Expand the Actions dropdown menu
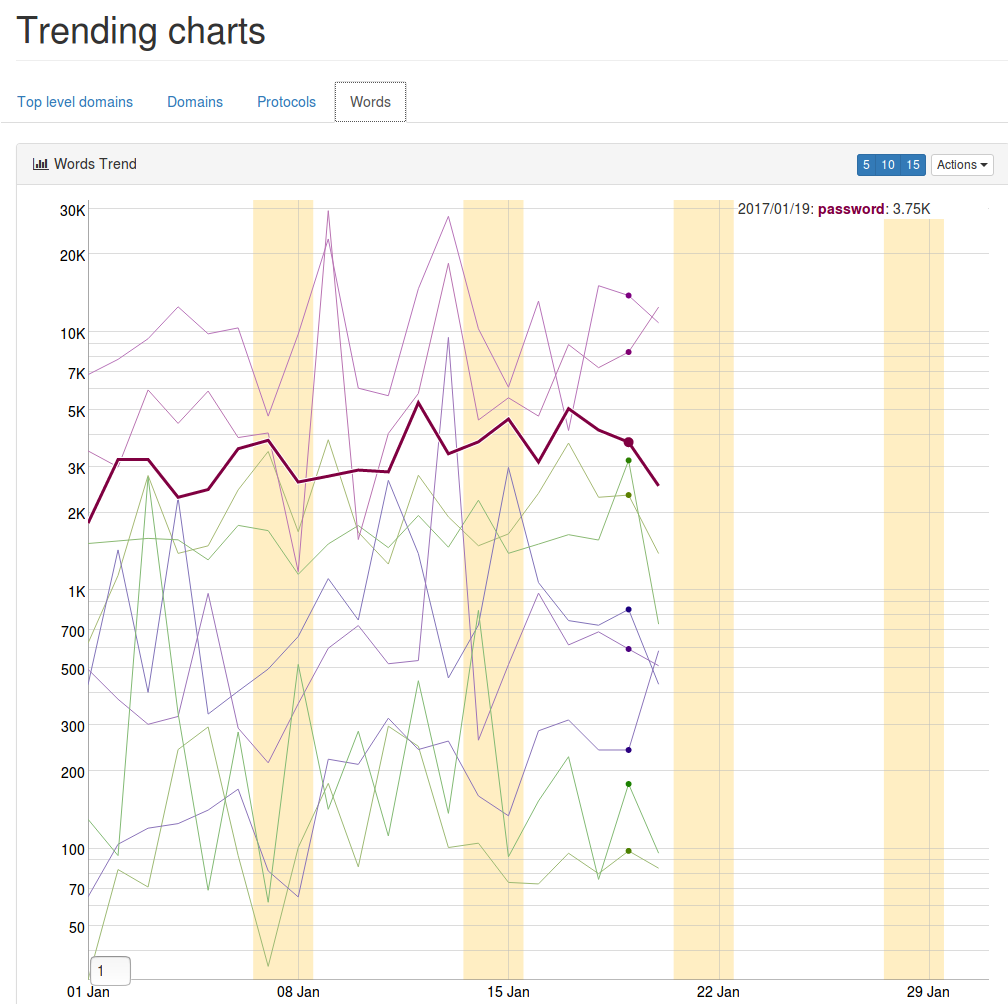 [962, 165]
